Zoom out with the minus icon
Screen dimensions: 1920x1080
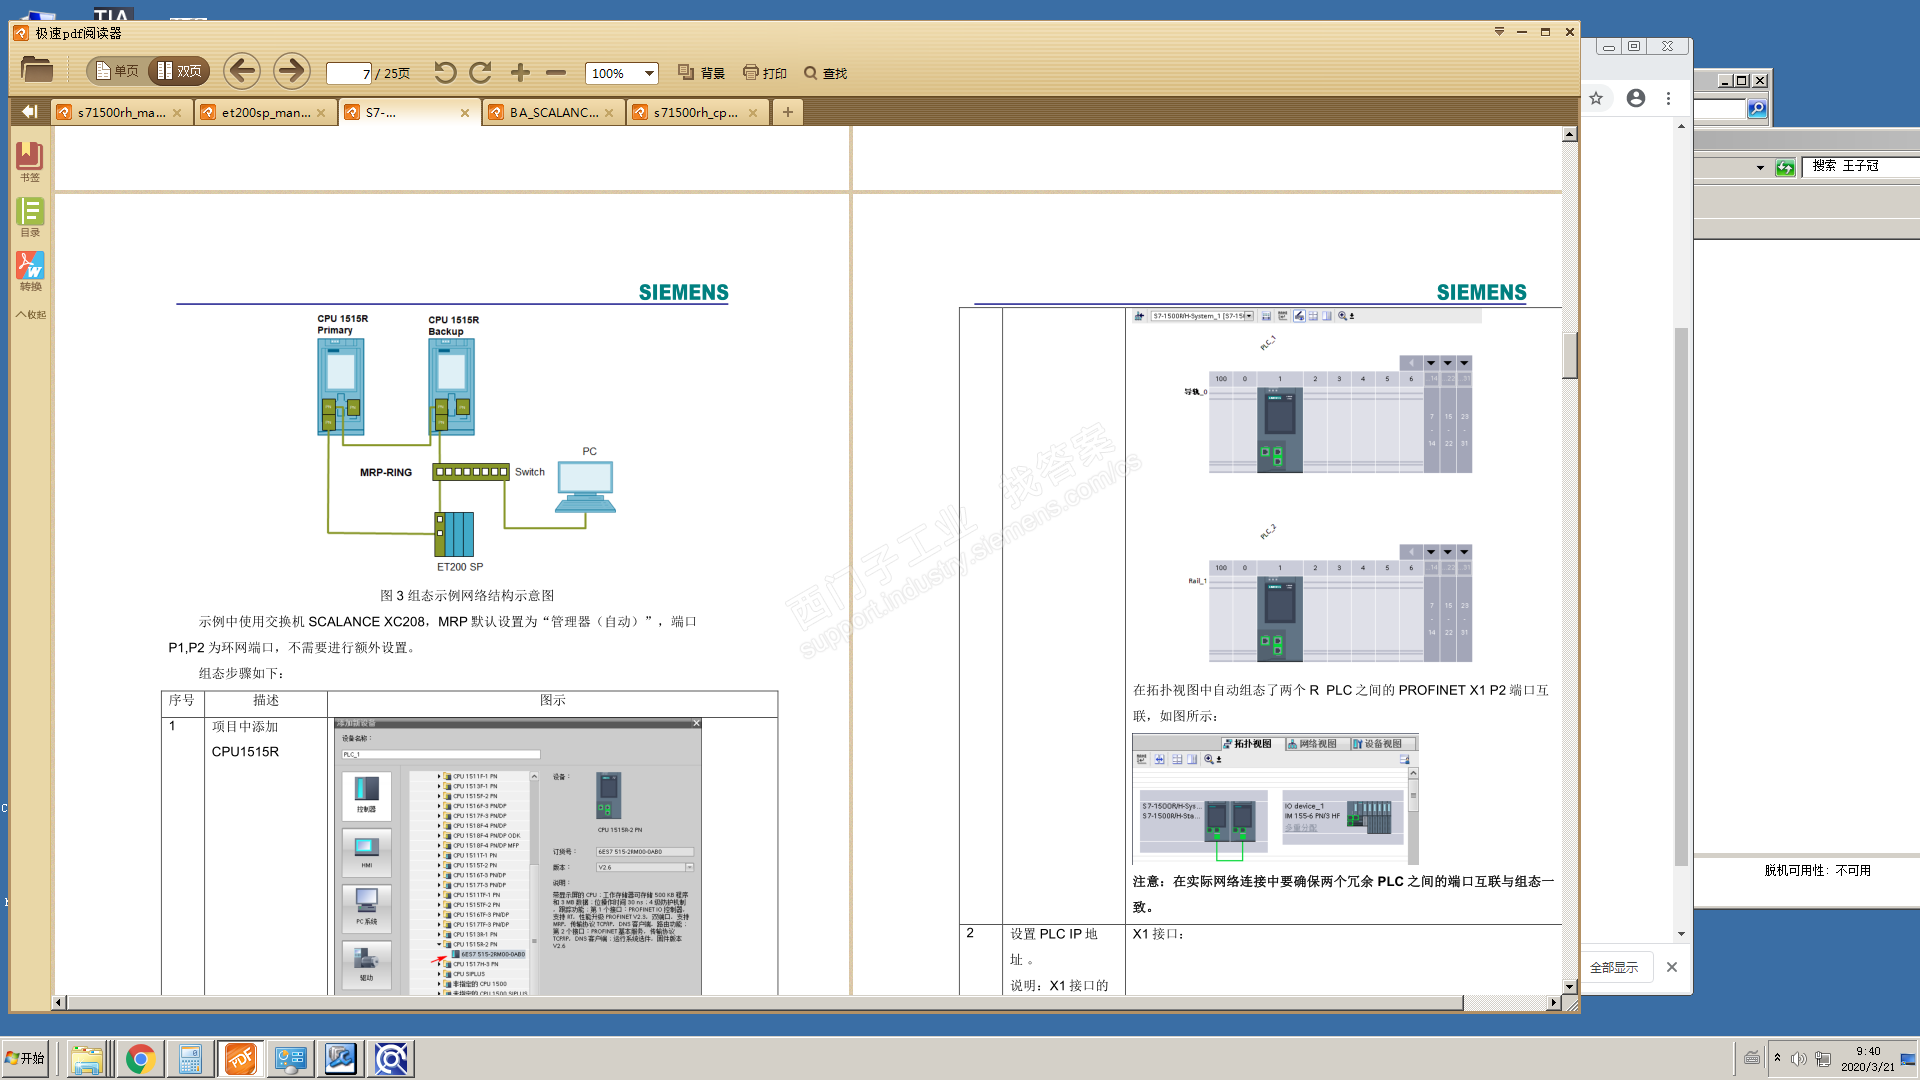tap(556, 72)
